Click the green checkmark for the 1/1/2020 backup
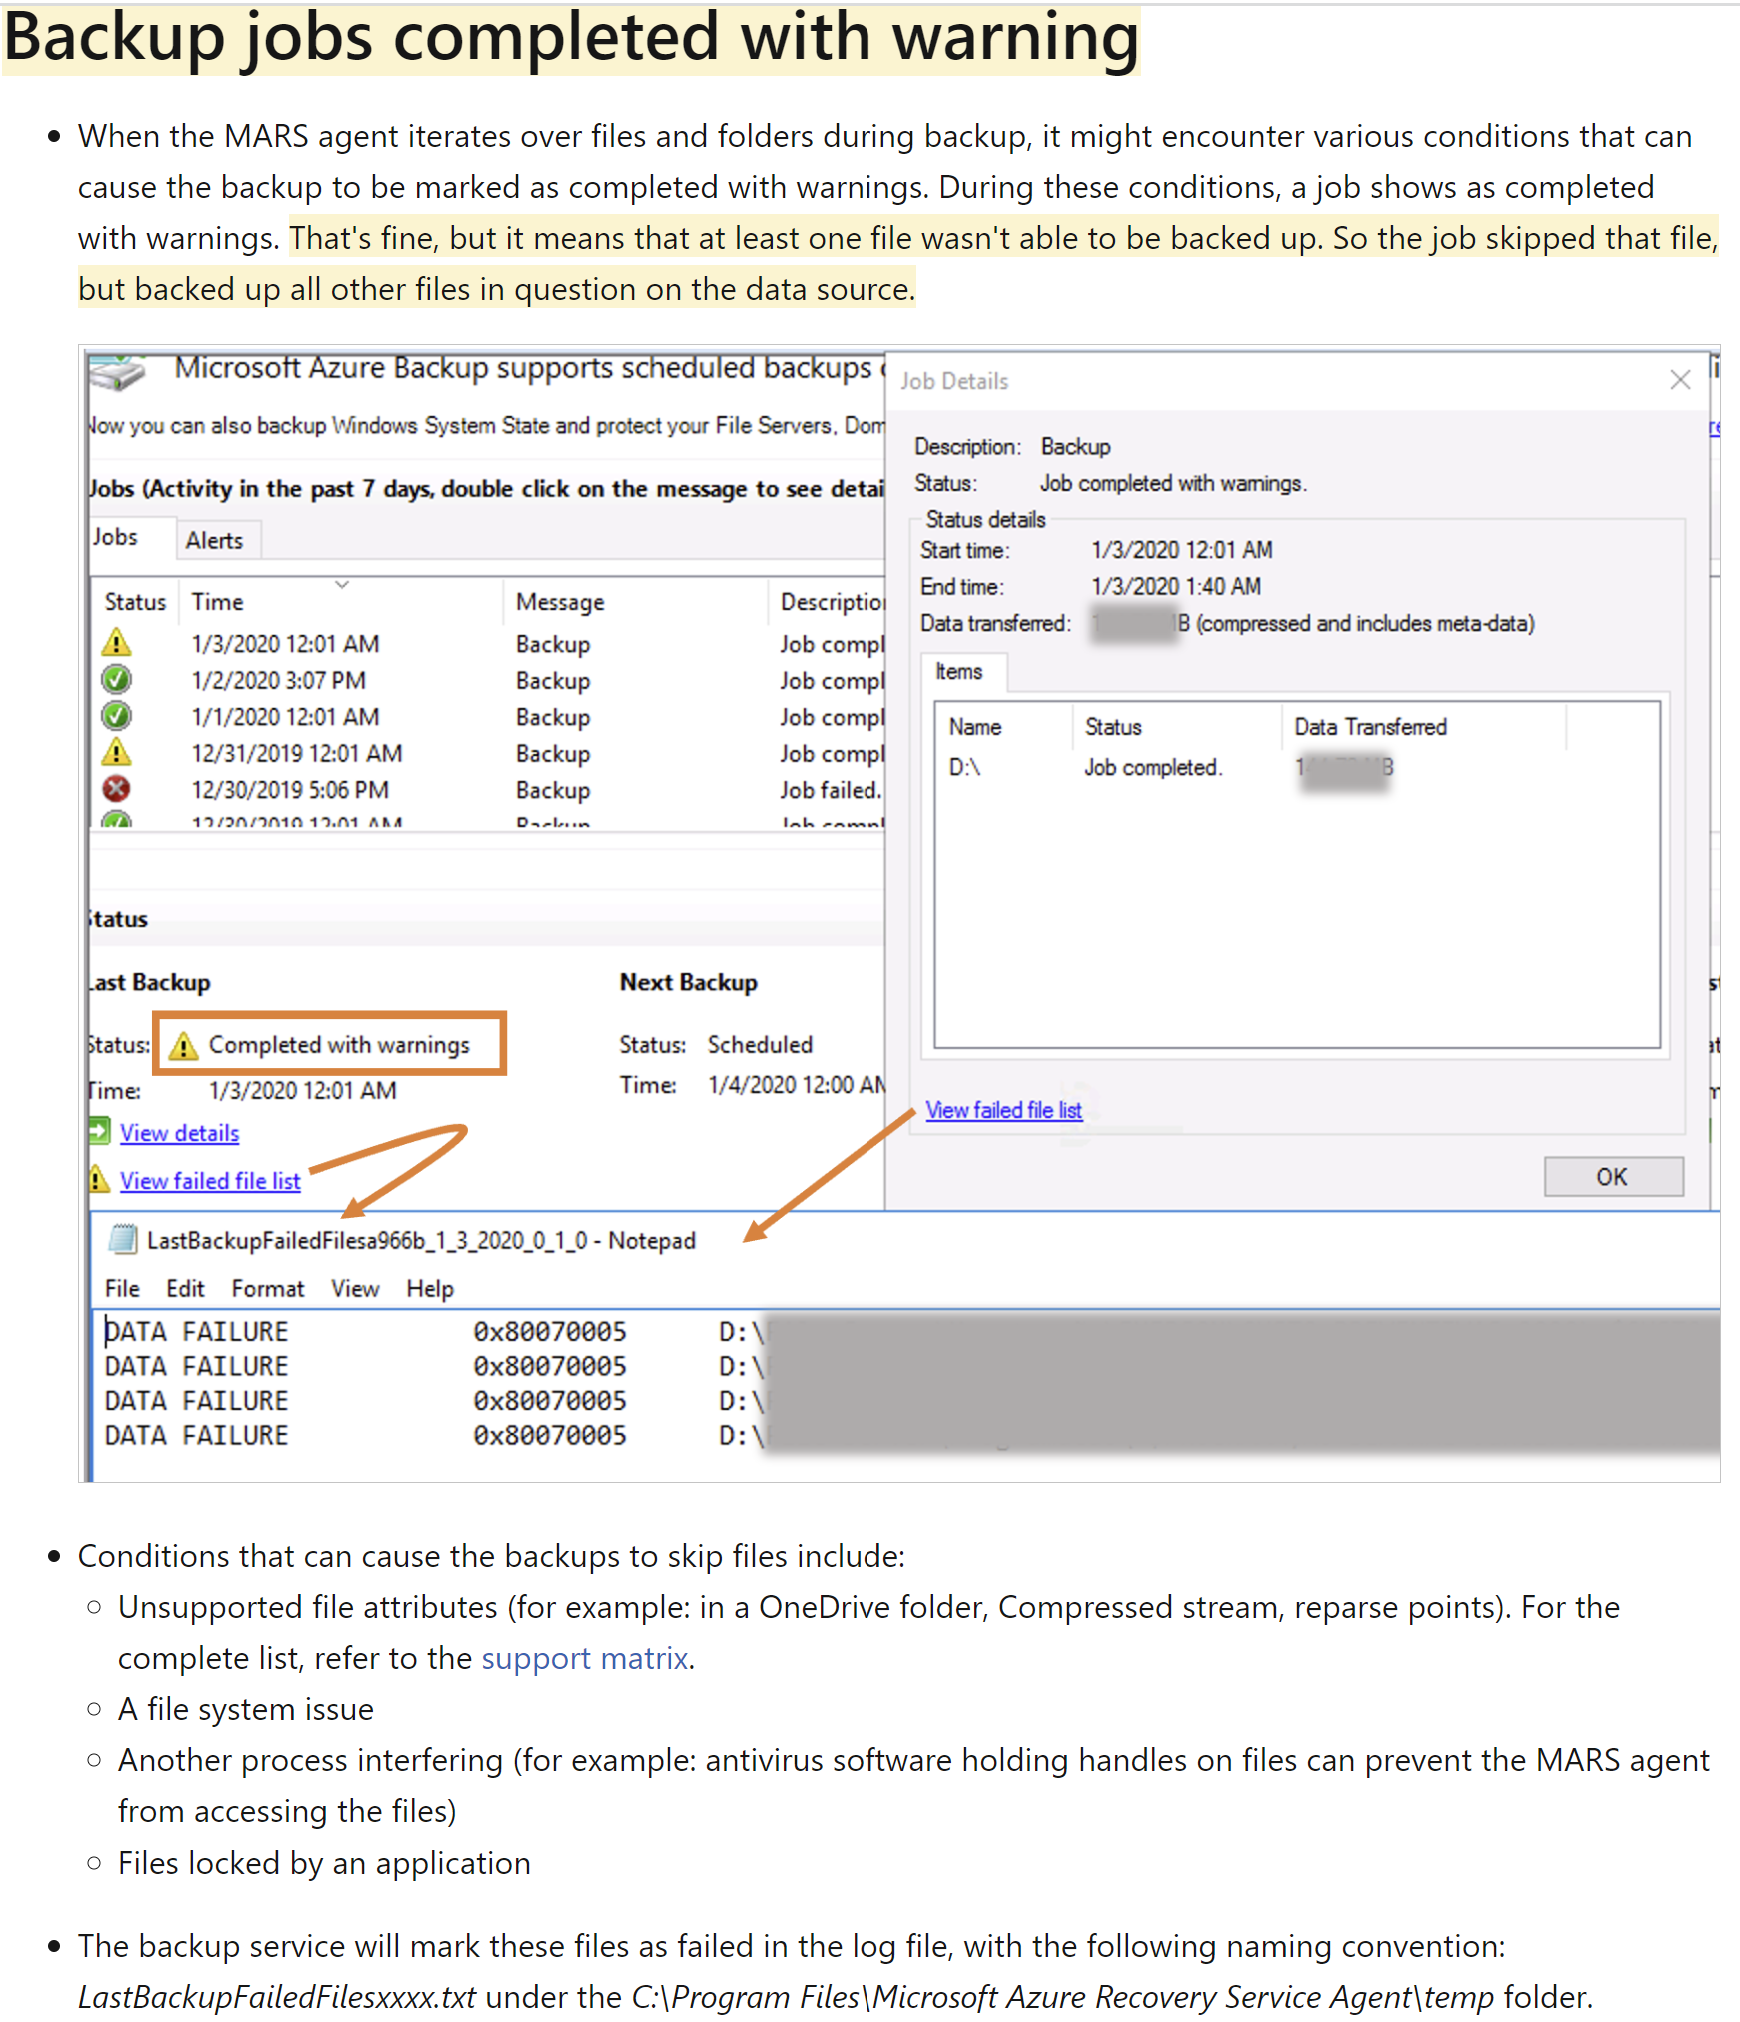This screenshot has height=2022, width=1740. (117, 716)
